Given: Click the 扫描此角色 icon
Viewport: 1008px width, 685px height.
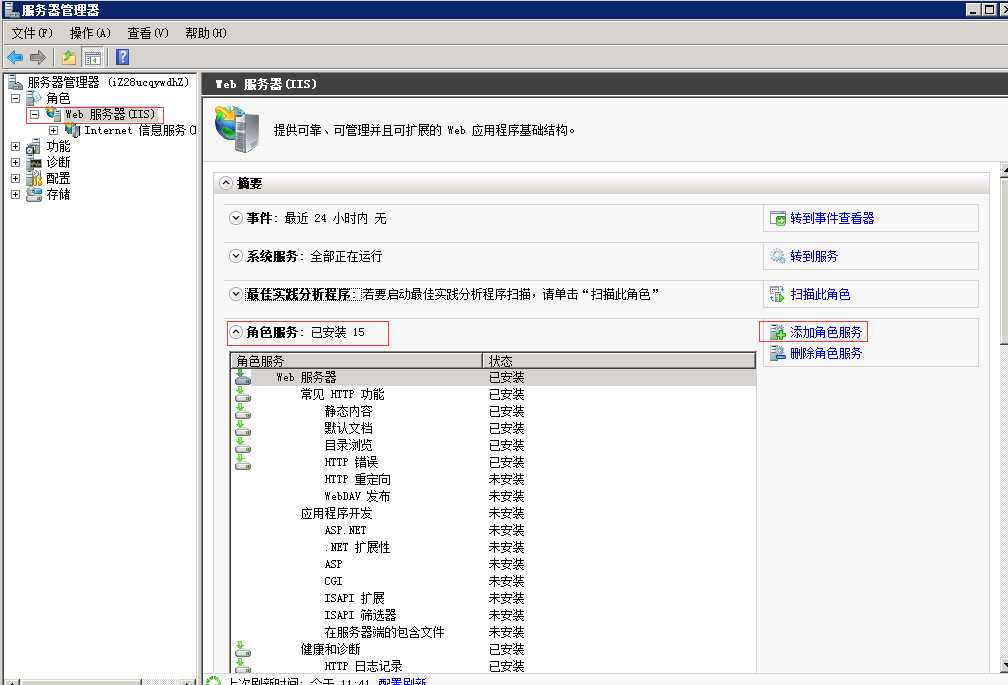Looking at the screenshot, I should [x=777, y=294].
